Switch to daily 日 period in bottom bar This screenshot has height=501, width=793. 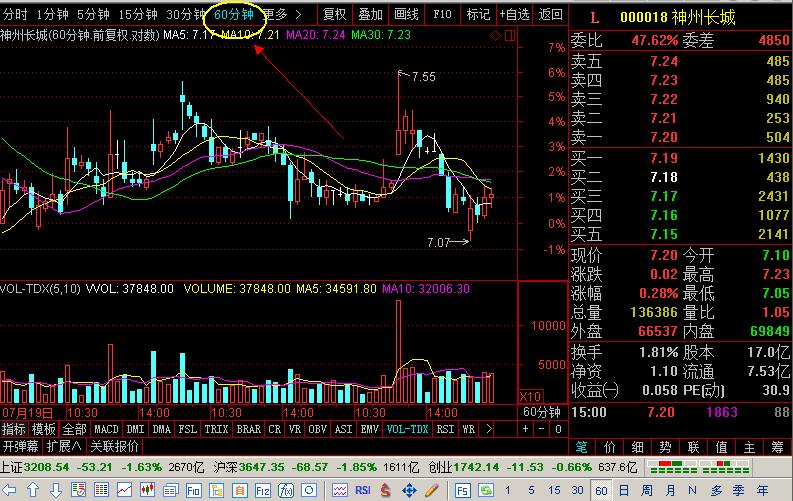tap(624, 490)
